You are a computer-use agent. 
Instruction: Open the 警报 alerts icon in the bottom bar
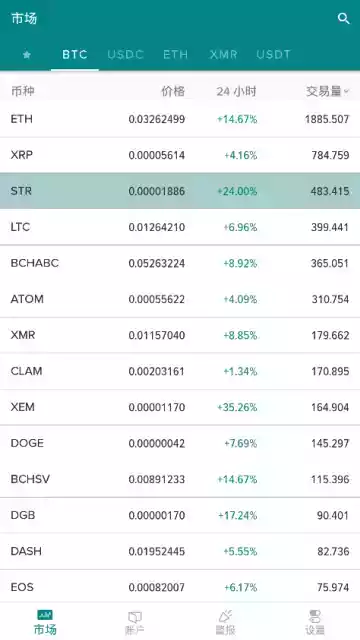pyautogui.click(x=225, y=616)
